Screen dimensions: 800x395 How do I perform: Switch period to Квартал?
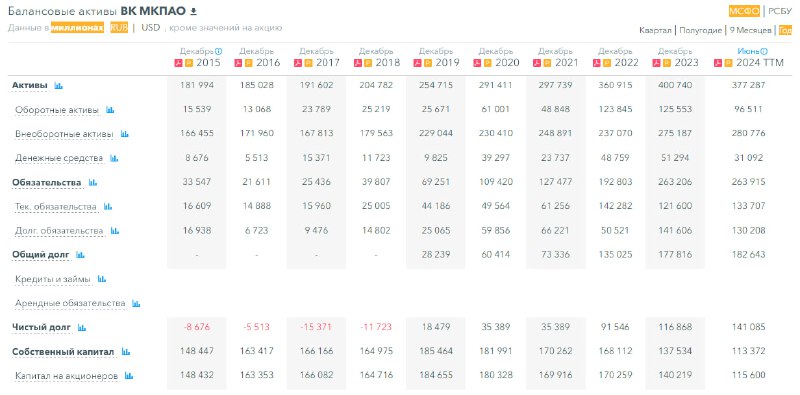click(655, 31)
